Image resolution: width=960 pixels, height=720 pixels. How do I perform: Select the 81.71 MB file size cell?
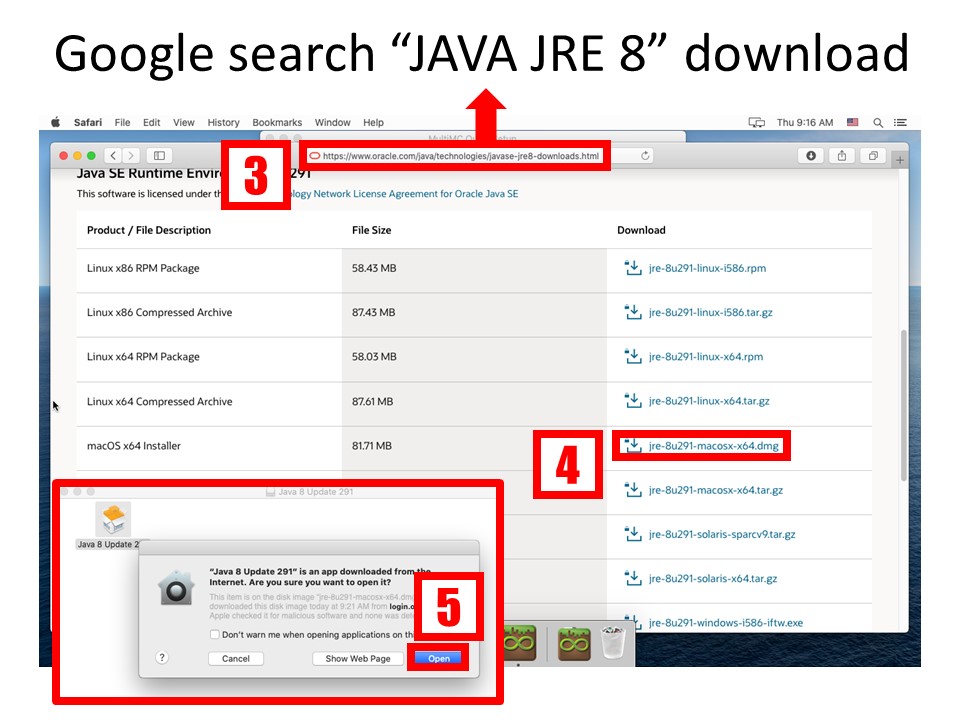pos(372,446)
